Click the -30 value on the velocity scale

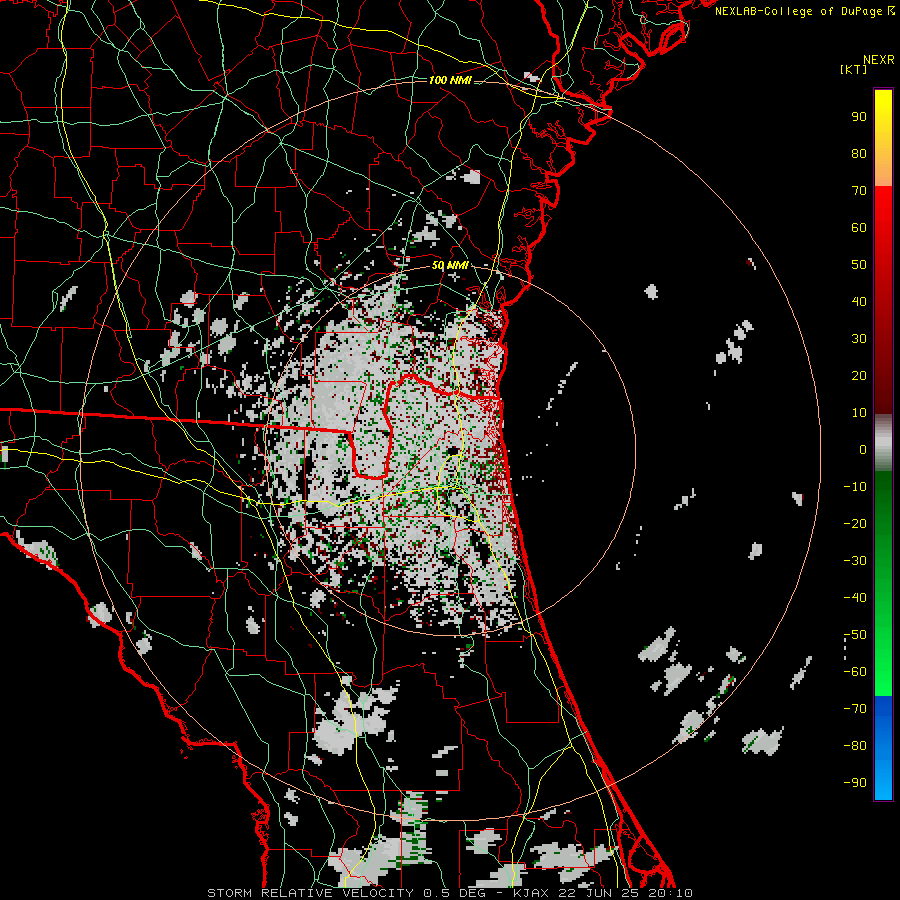coord(855,561)
